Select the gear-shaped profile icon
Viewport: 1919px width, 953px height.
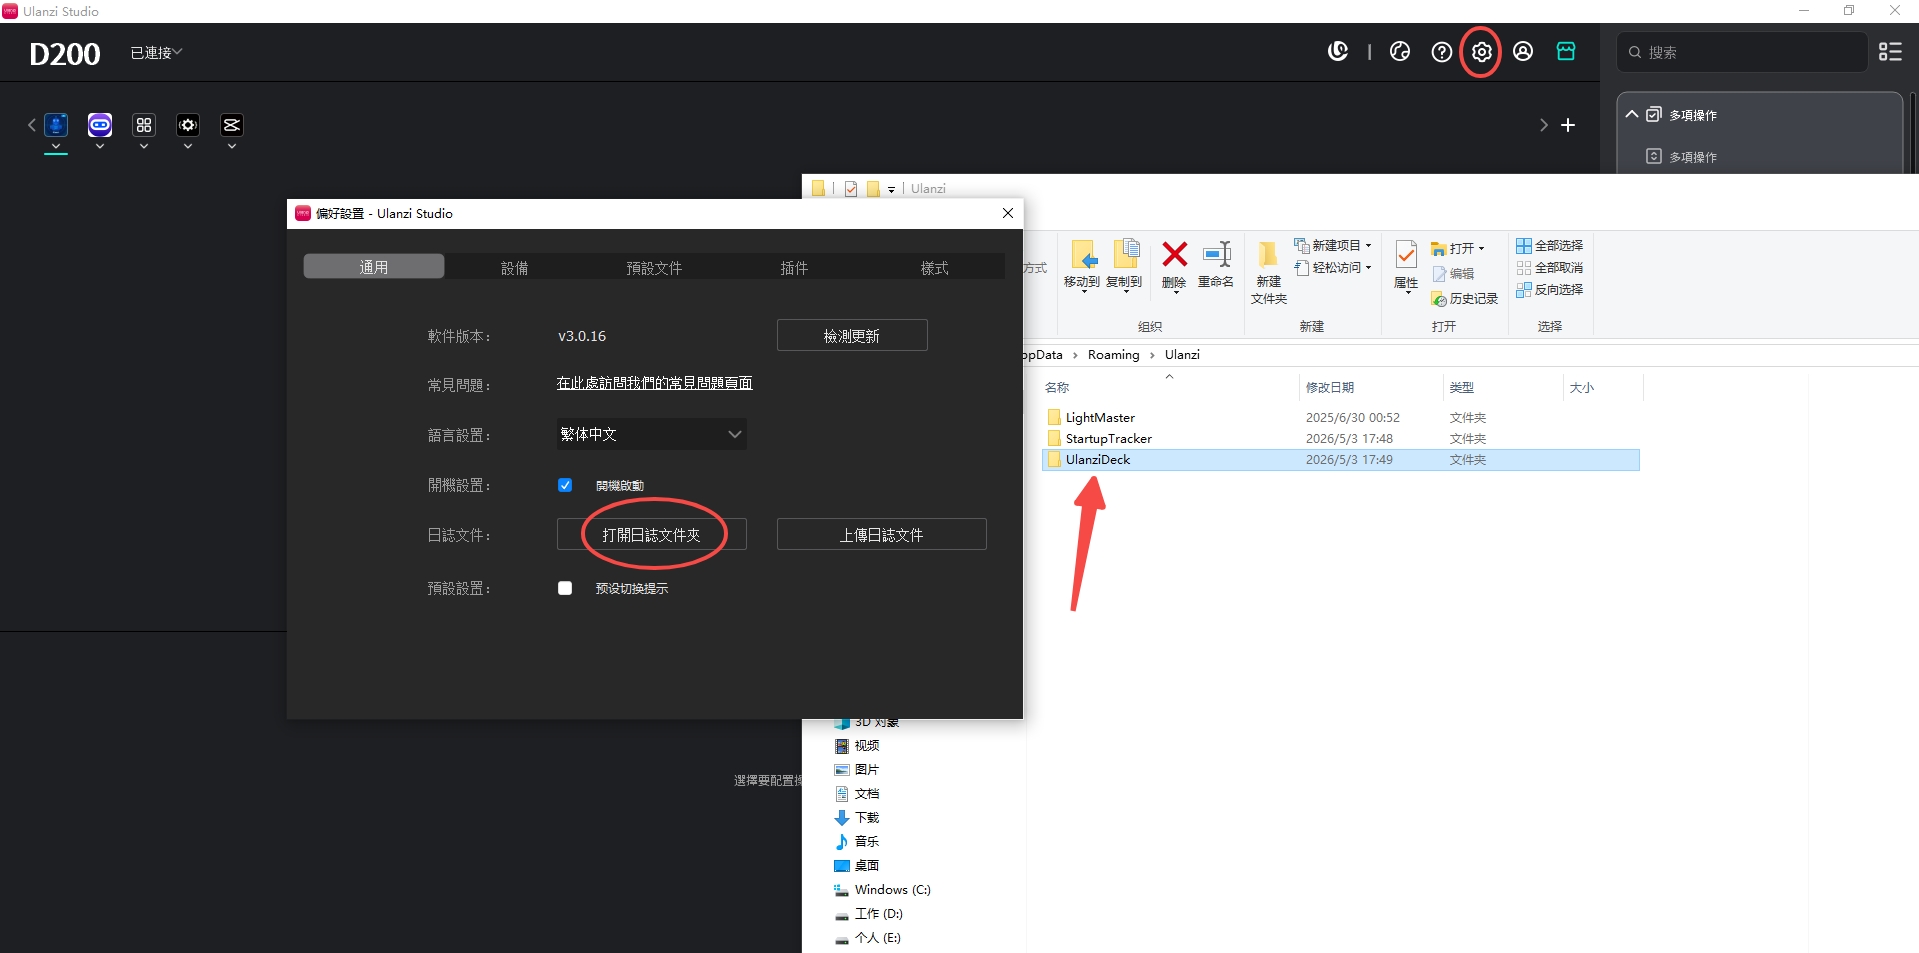coord(188,125)
